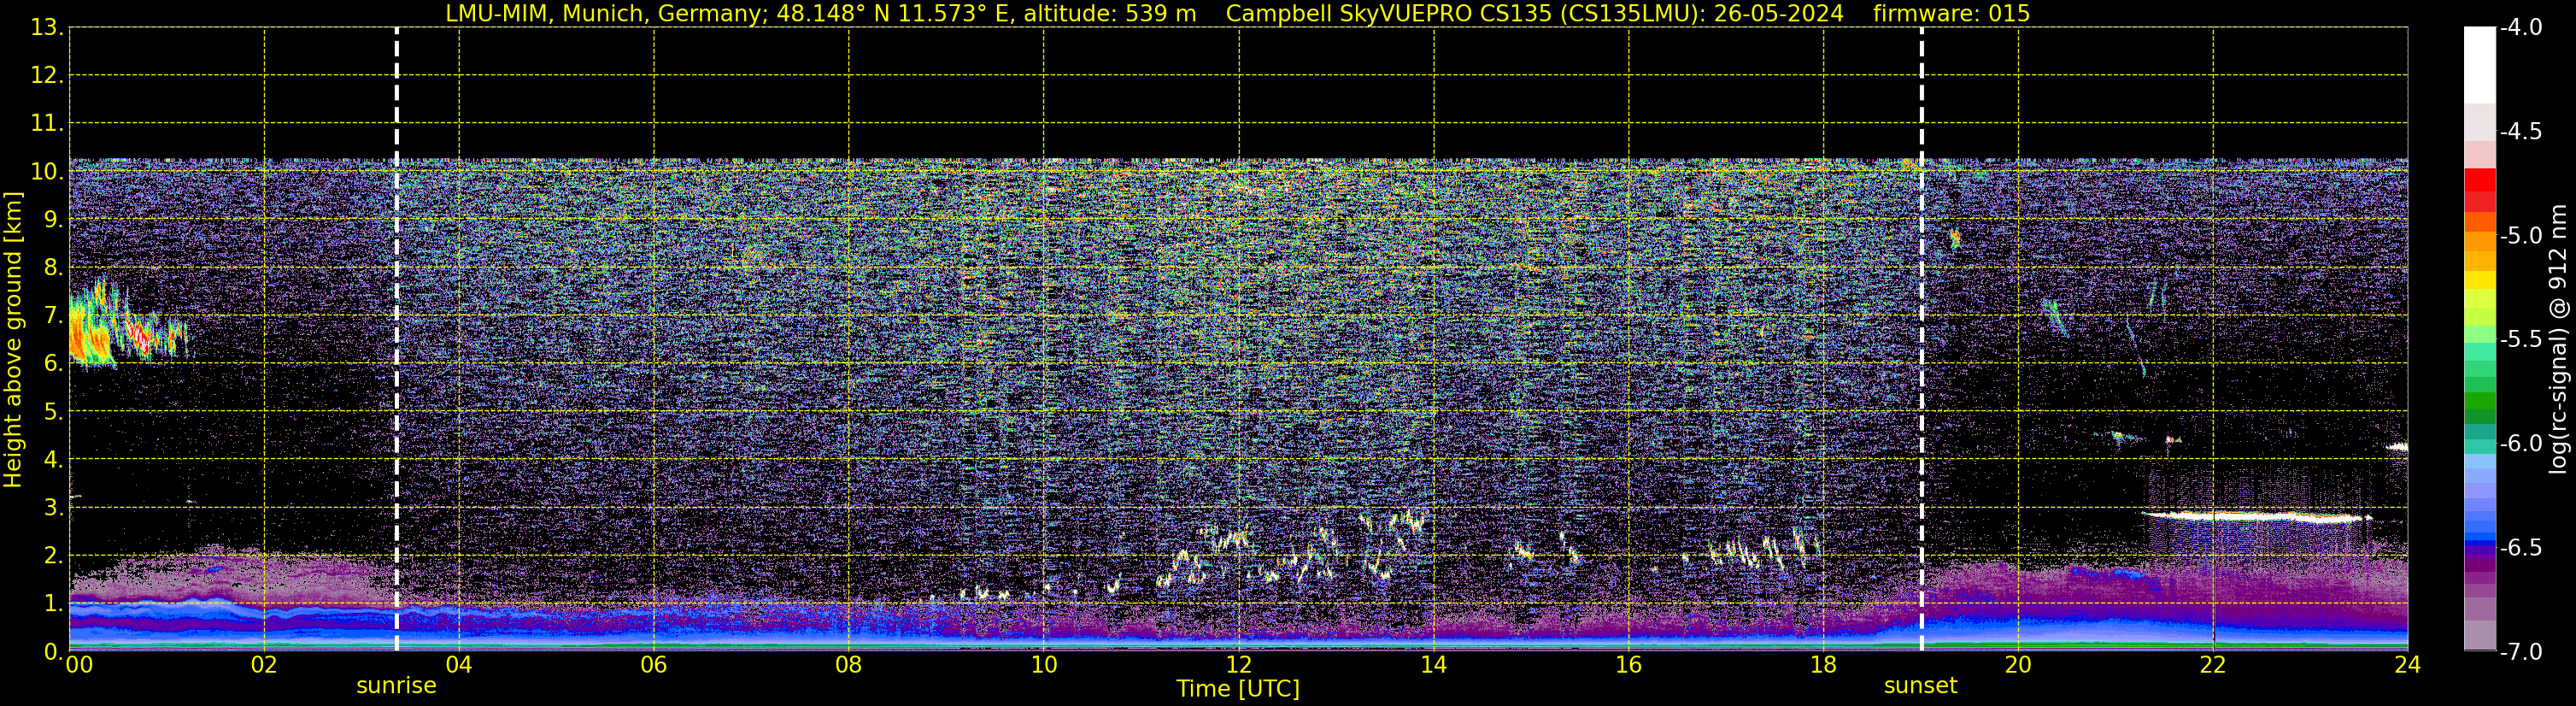Click the Height above ground [km] axis label
Screen dimensions: 2576x706
tap(13, 340)
